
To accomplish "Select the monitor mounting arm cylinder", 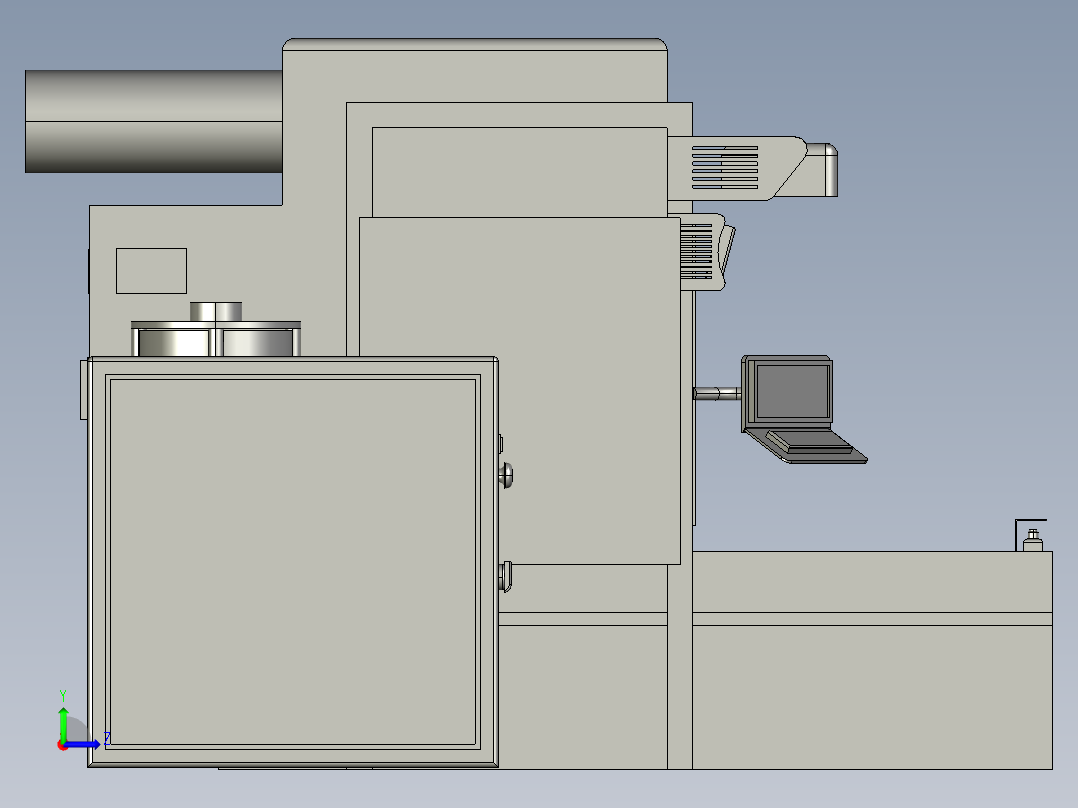I will pos(718,392).
